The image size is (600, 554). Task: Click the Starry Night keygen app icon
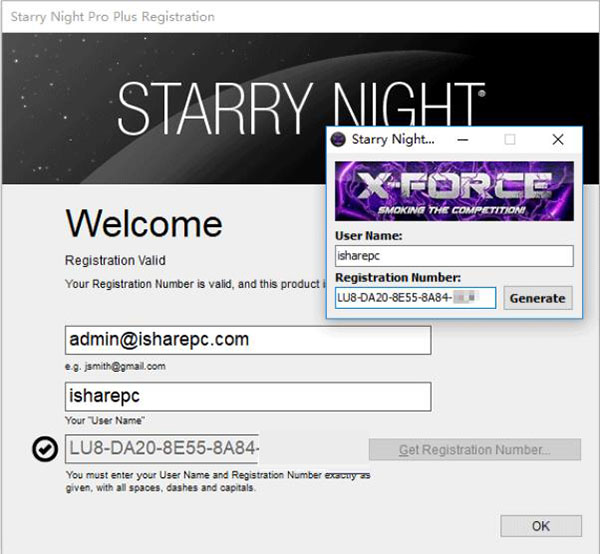click(x=338, y=139)
